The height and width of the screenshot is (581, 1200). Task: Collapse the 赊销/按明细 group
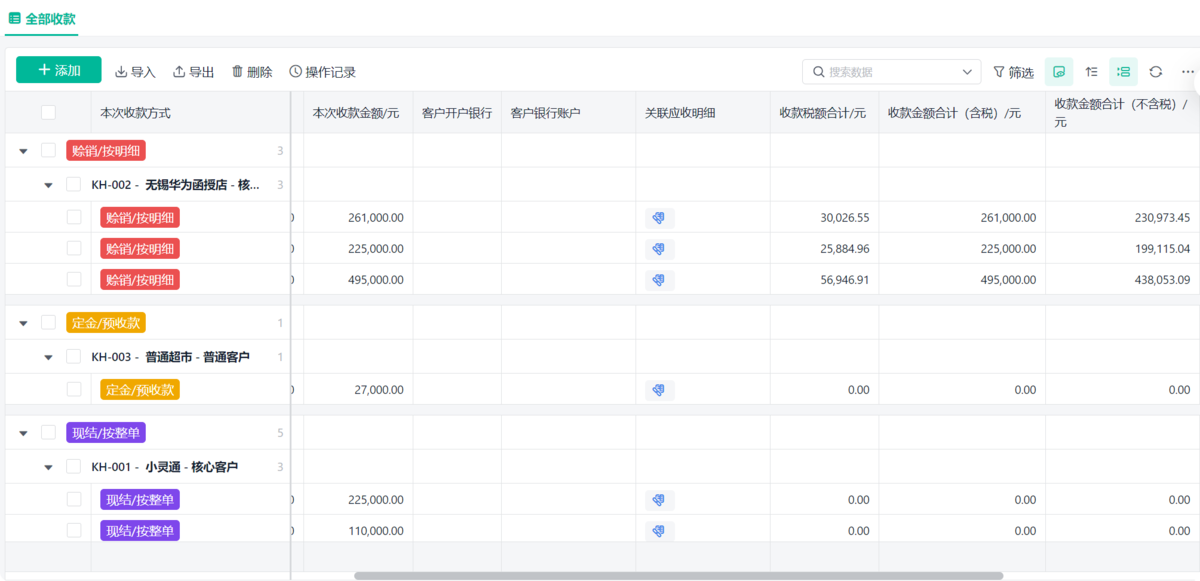[x=23, y=151]
